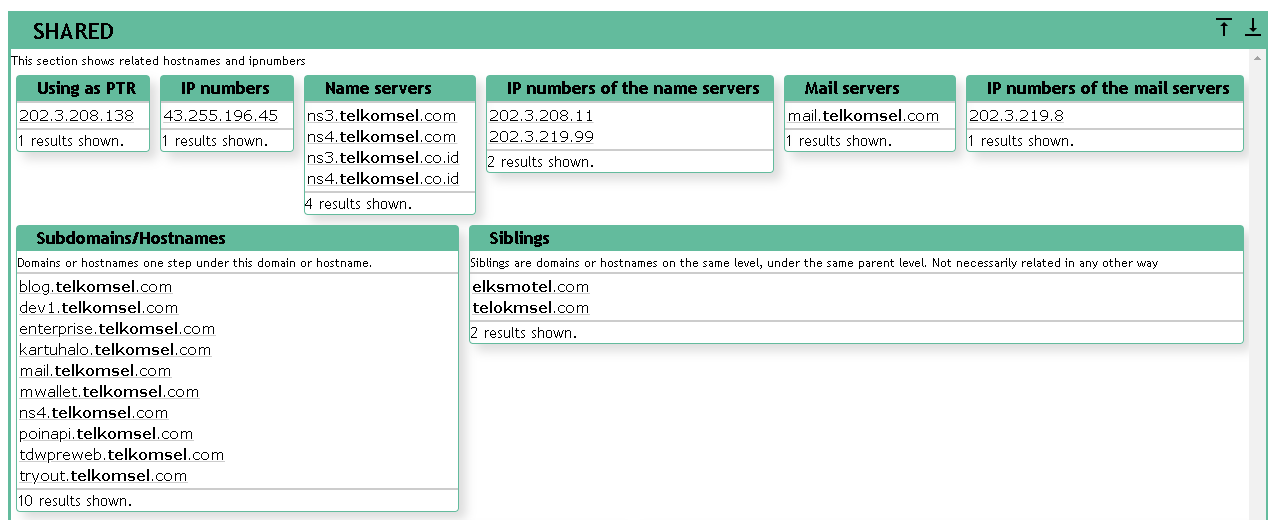
Task: Open subdomain kartuhalo.telkomsel.com
Action: [115, 350]
